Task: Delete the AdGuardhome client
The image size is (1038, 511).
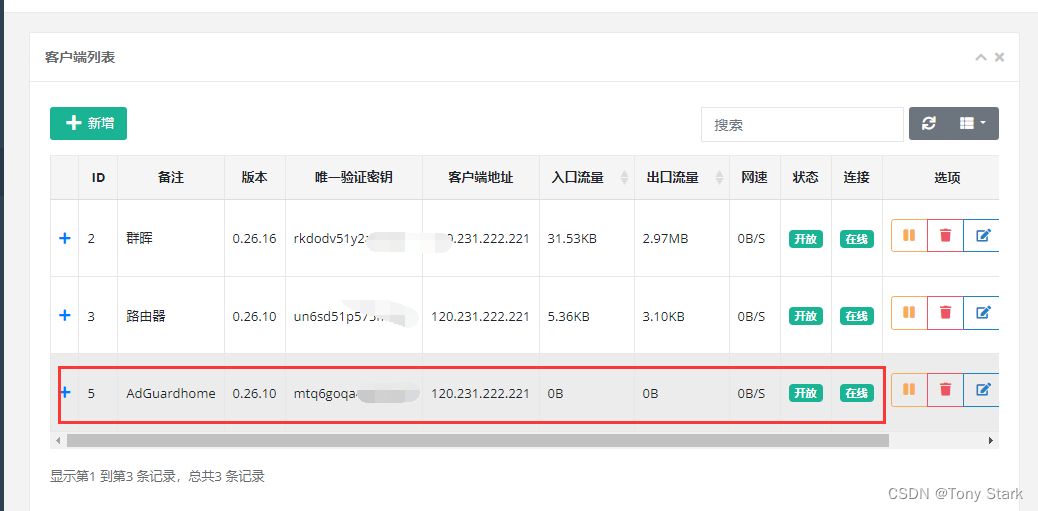Action: [945, 390]
